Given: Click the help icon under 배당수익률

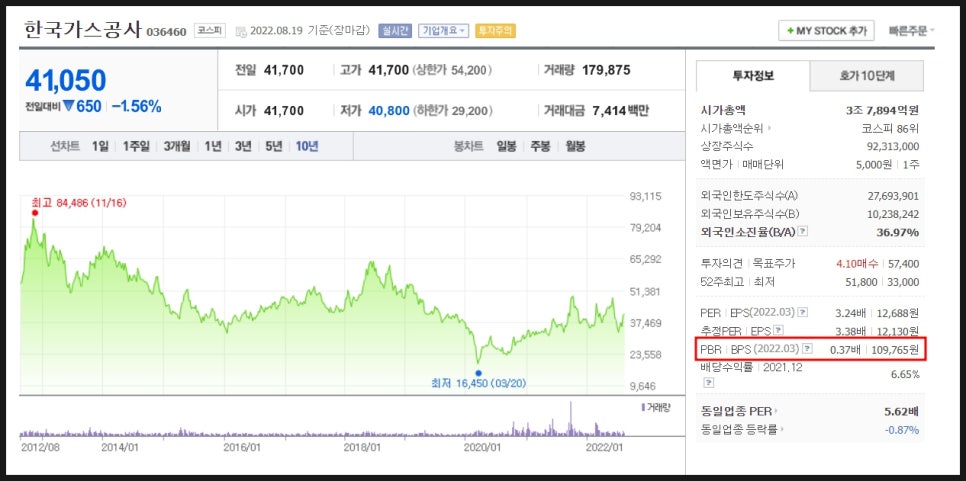Looking at the screenshot, I should (709, 382).
